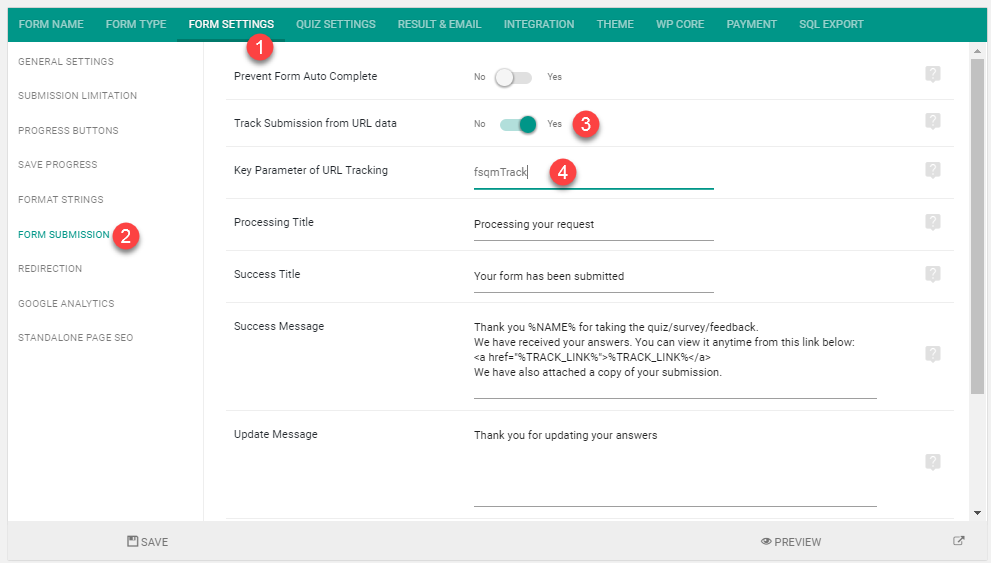Open Google Analytics settings section

pos(66,303)
